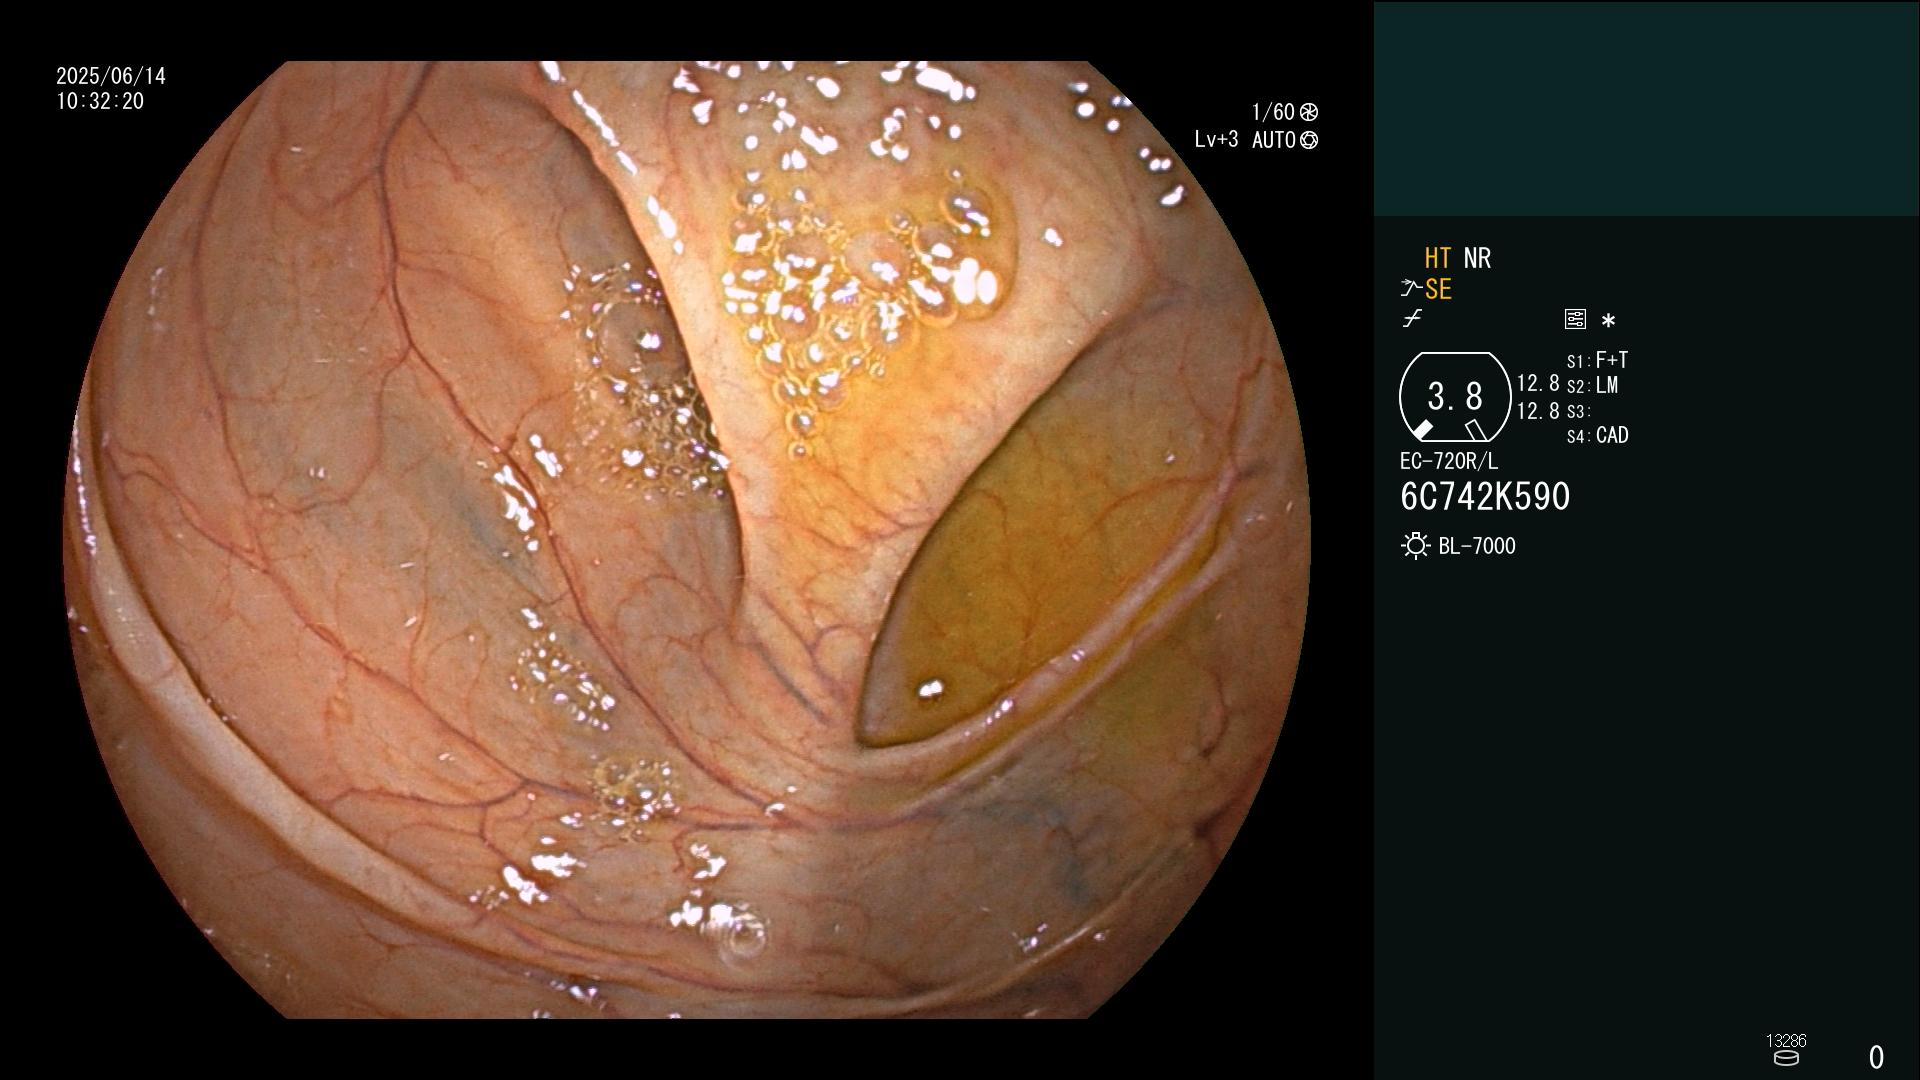Viewport: 1920px width, 1080px height.
Task: Click the filled forceps channel marker in scope diagram
Action: point(1422,430)
